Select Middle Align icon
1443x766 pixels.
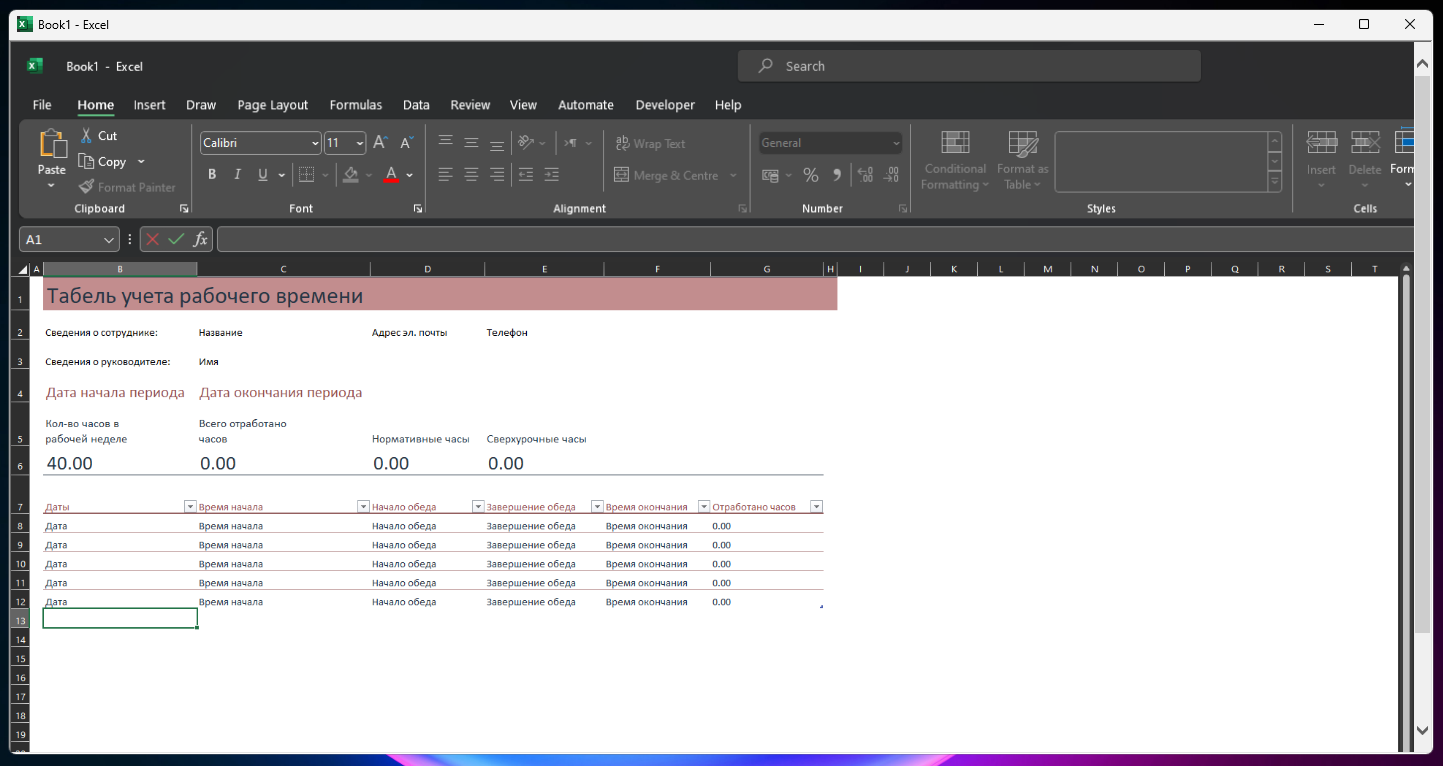[x=471, y=143]
